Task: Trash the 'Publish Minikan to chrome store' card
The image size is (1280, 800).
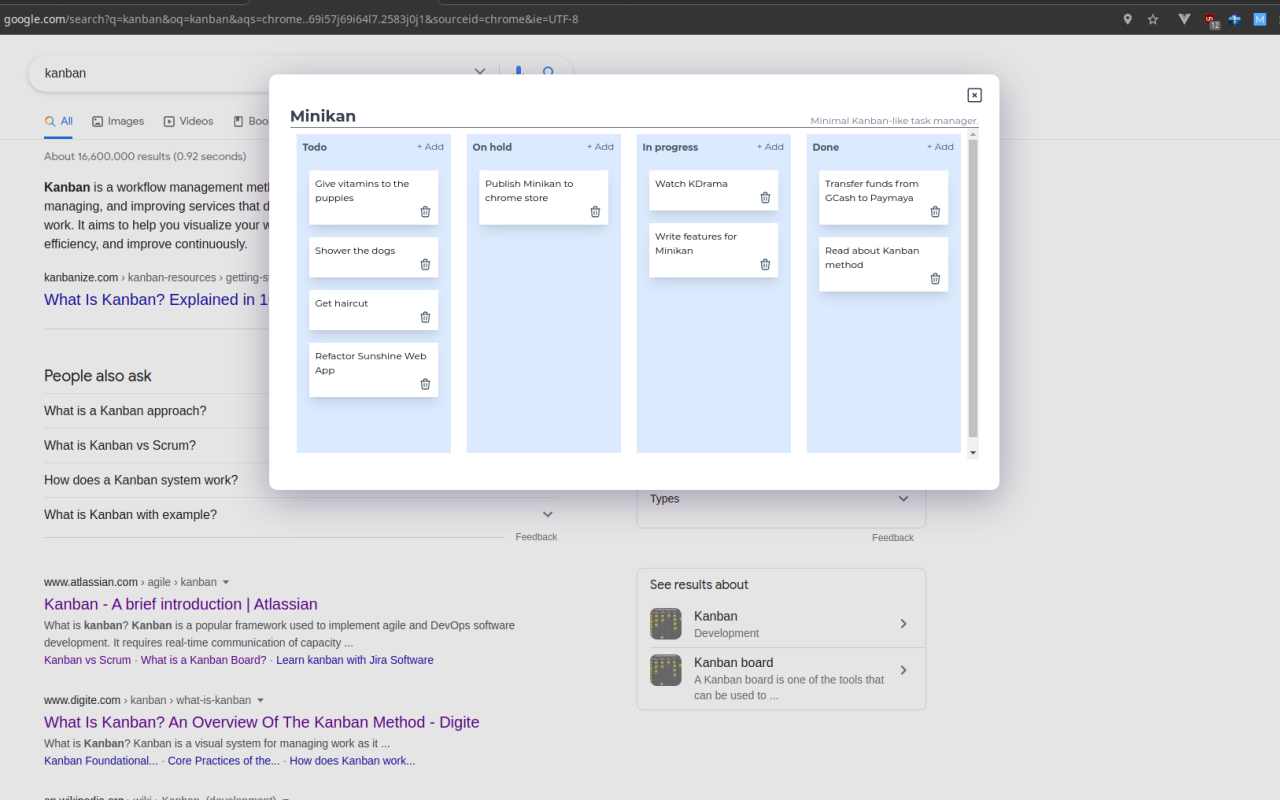Action: tap(595, 212)
